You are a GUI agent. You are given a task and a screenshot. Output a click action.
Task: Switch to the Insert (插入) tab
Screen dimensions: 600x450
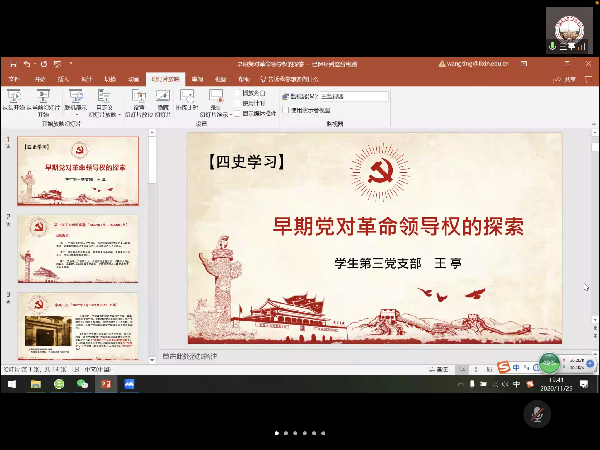pos(63,79)
